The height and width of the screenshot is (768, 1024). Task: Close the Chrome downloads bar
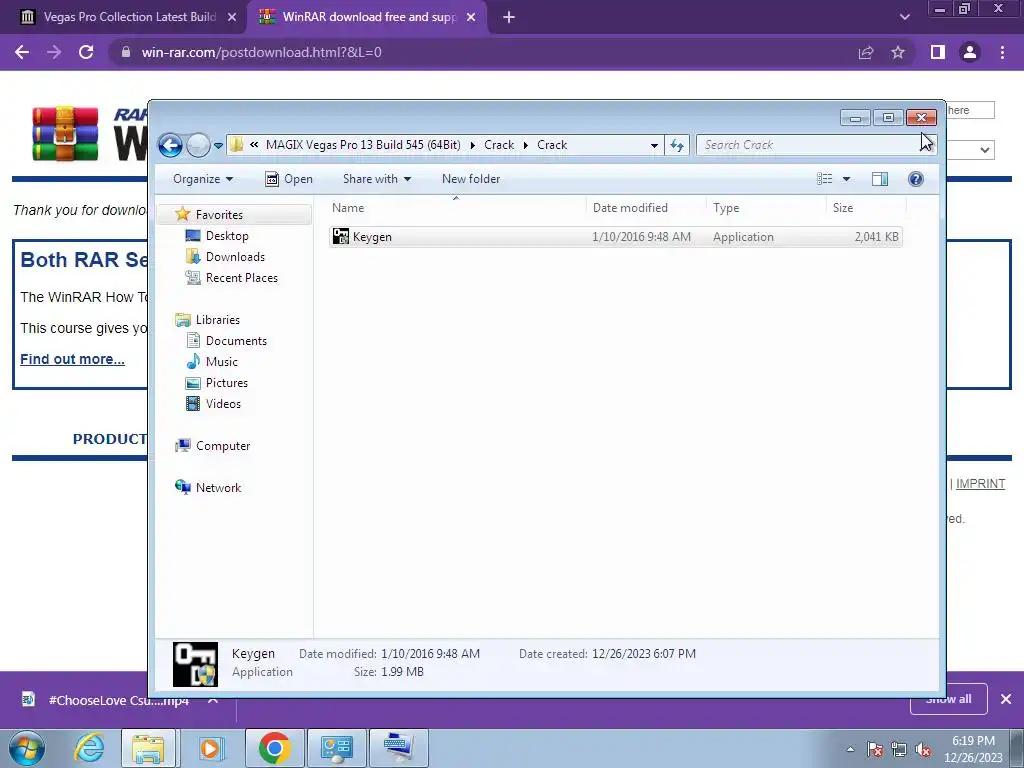(x=1006, y=699)
